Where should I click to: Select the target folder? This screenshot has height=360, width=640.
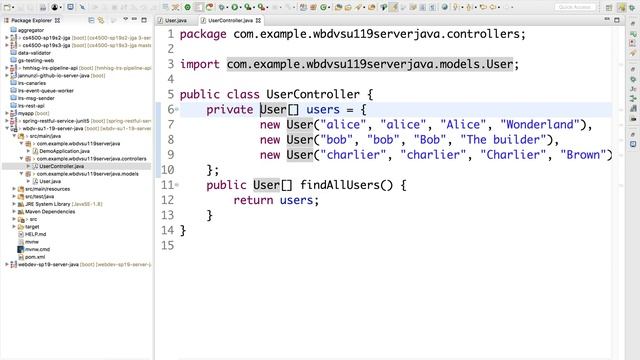point(32,227)
